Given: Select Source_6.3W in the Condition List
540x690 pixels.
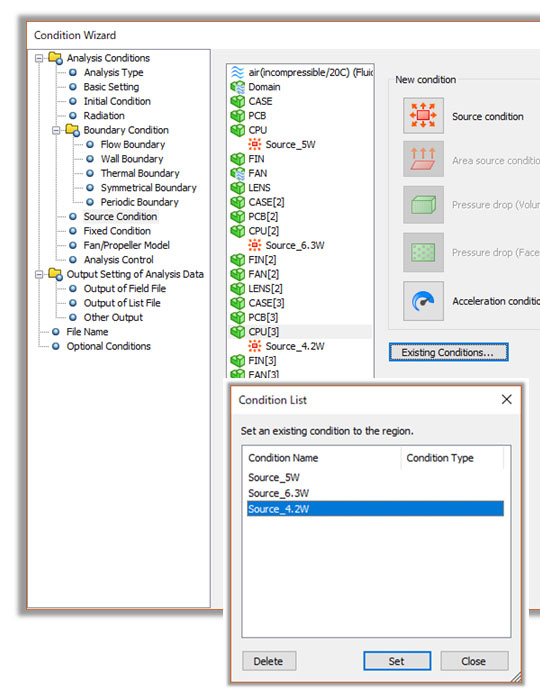Looking at the screenshot, I should (375, 493).
